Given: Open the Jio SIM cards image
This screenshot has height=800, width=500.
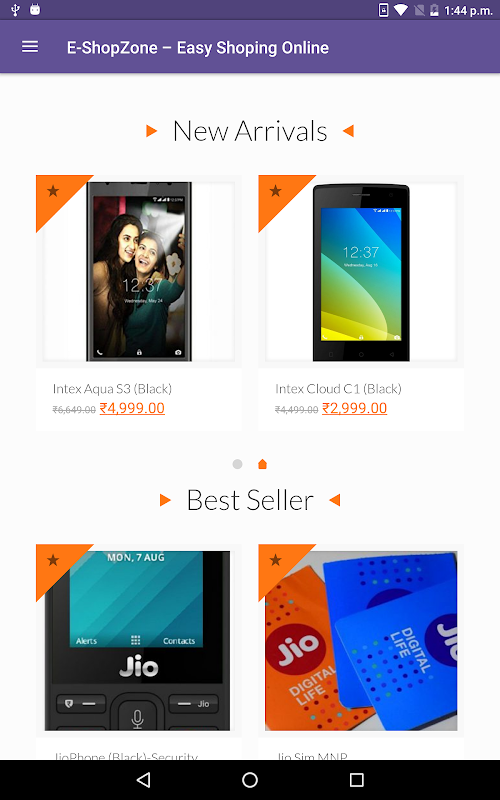Looking at the screenshot, I should tap(361, 641).
